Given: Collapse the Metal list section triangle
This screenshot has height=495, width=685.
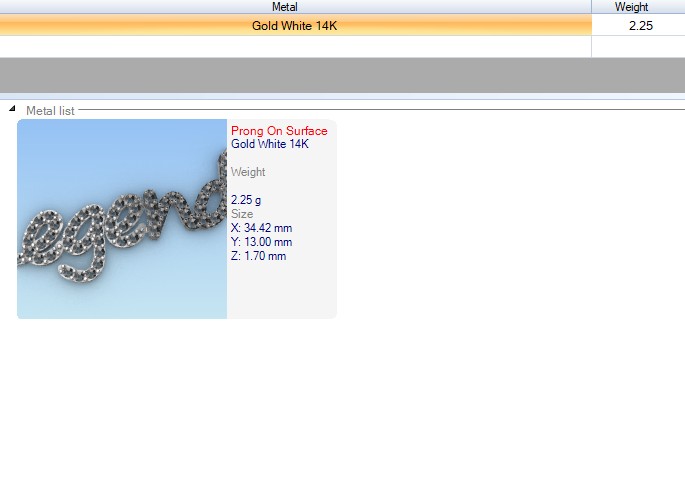Looking at the screenshot, I should [12, 109].
